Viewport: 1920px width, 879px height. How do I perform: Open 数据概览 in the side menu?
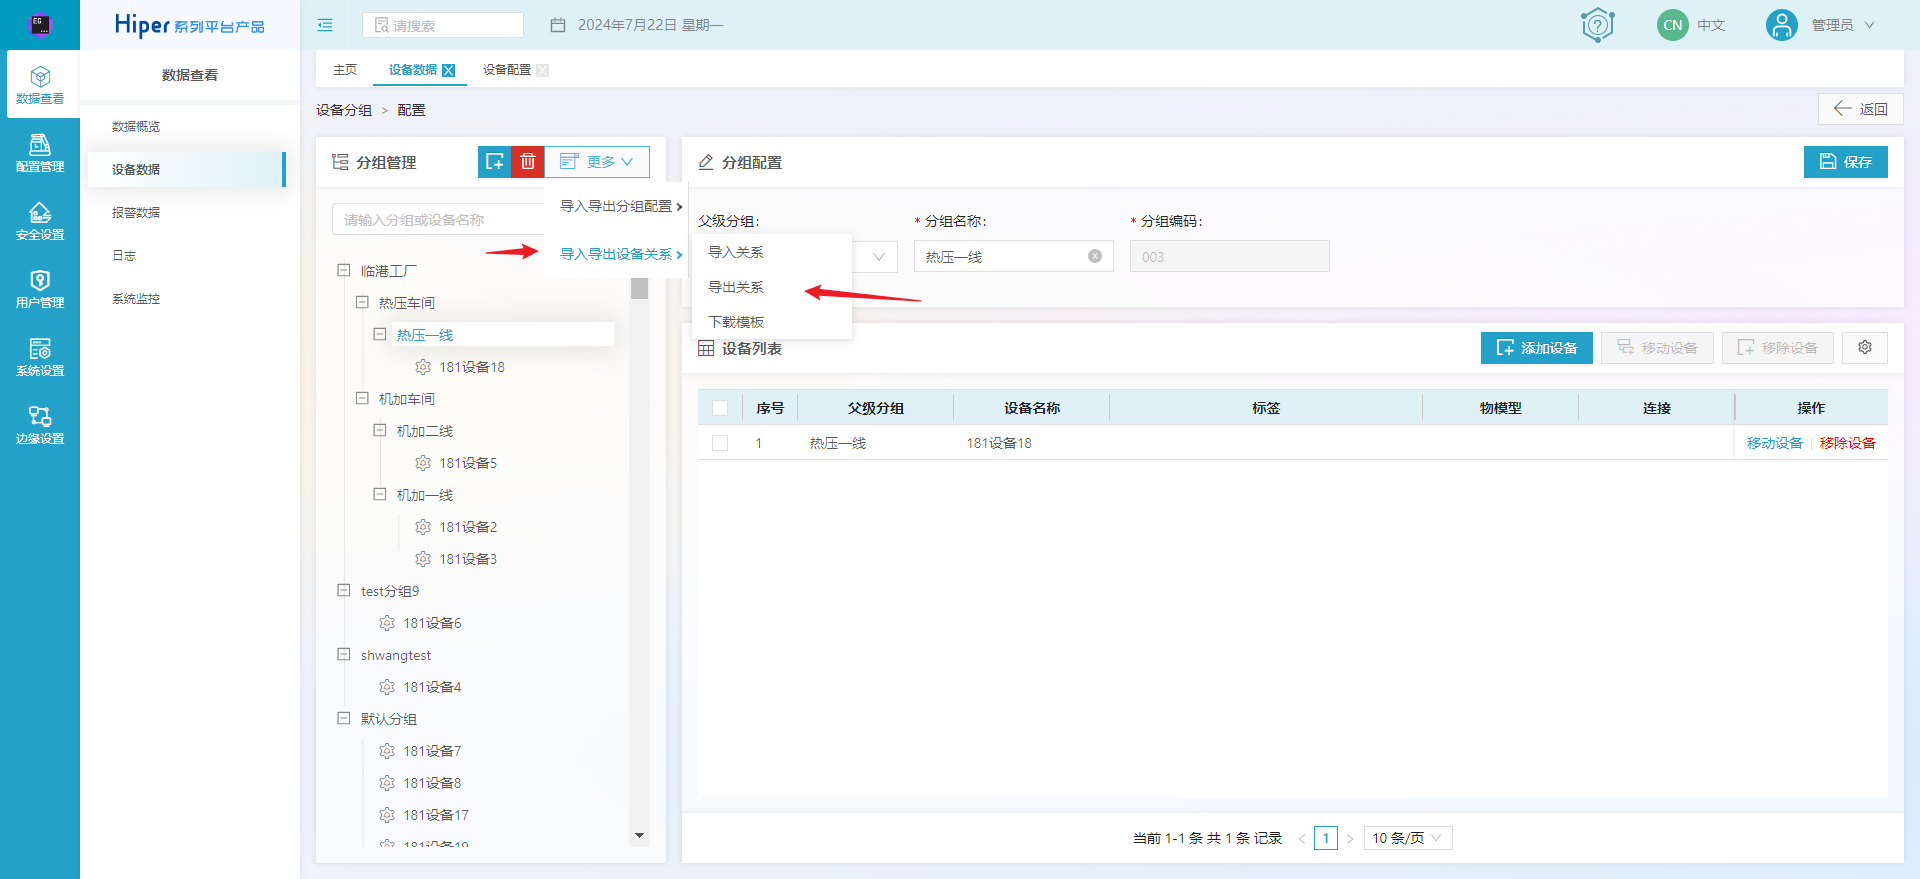[x=136, y=127]
